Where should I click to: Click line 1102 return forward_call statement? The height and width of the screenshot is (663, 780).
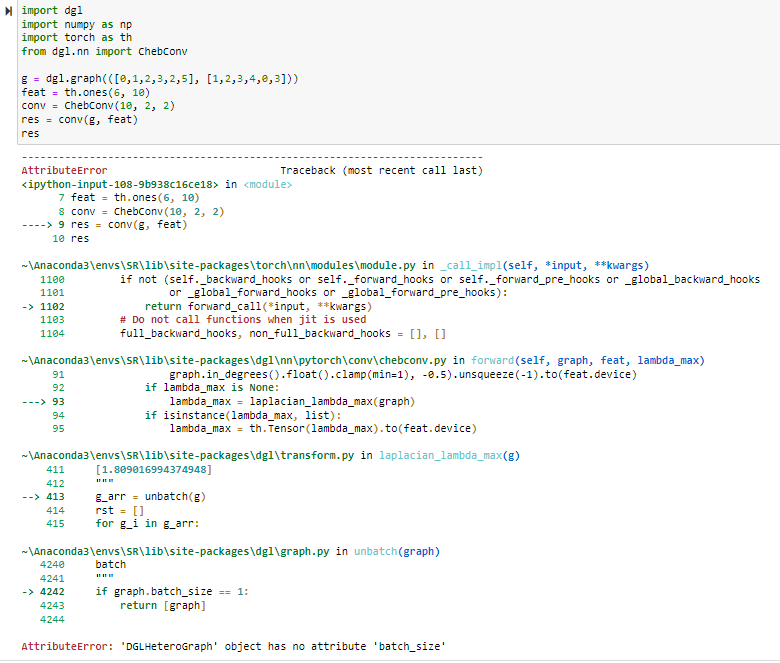(x=258, y=306)
